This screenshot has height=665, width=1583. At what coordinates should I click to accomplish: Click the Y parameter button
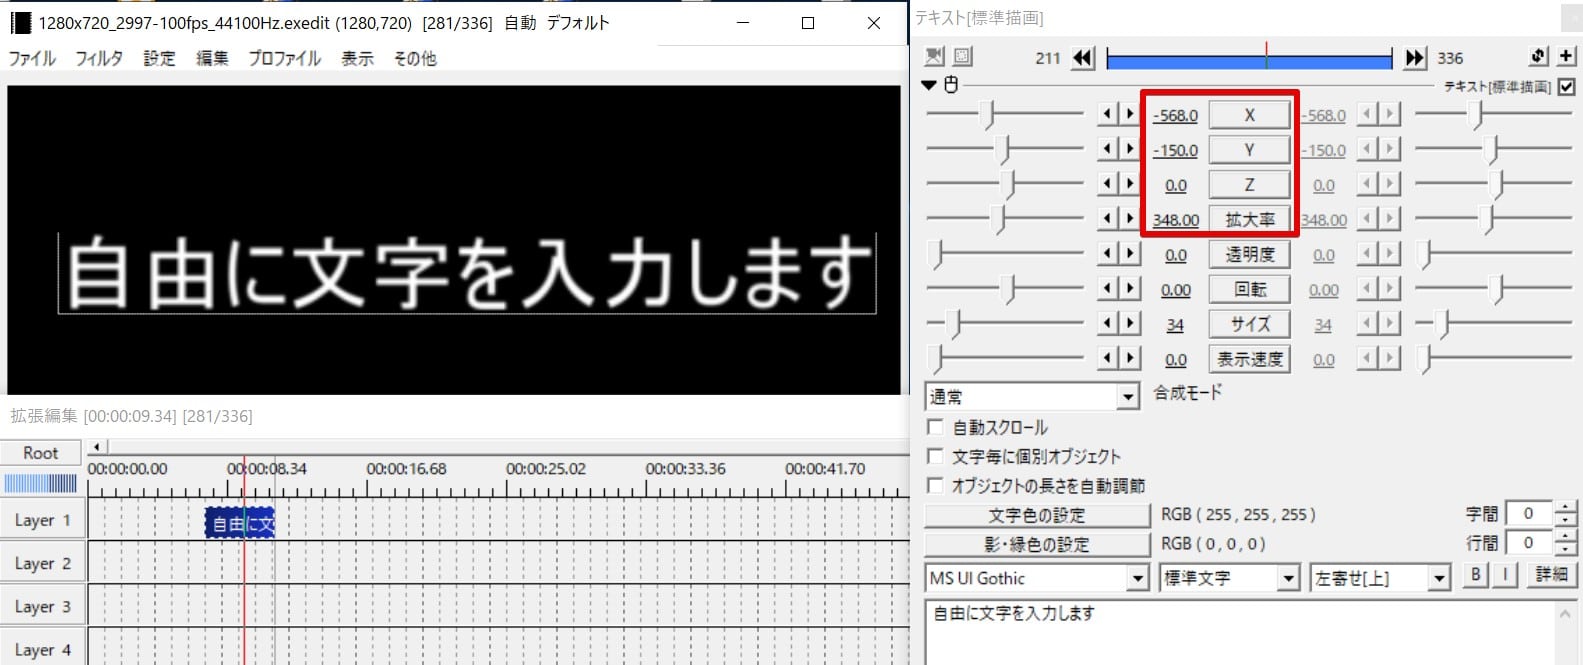[x=1249, y=150]
